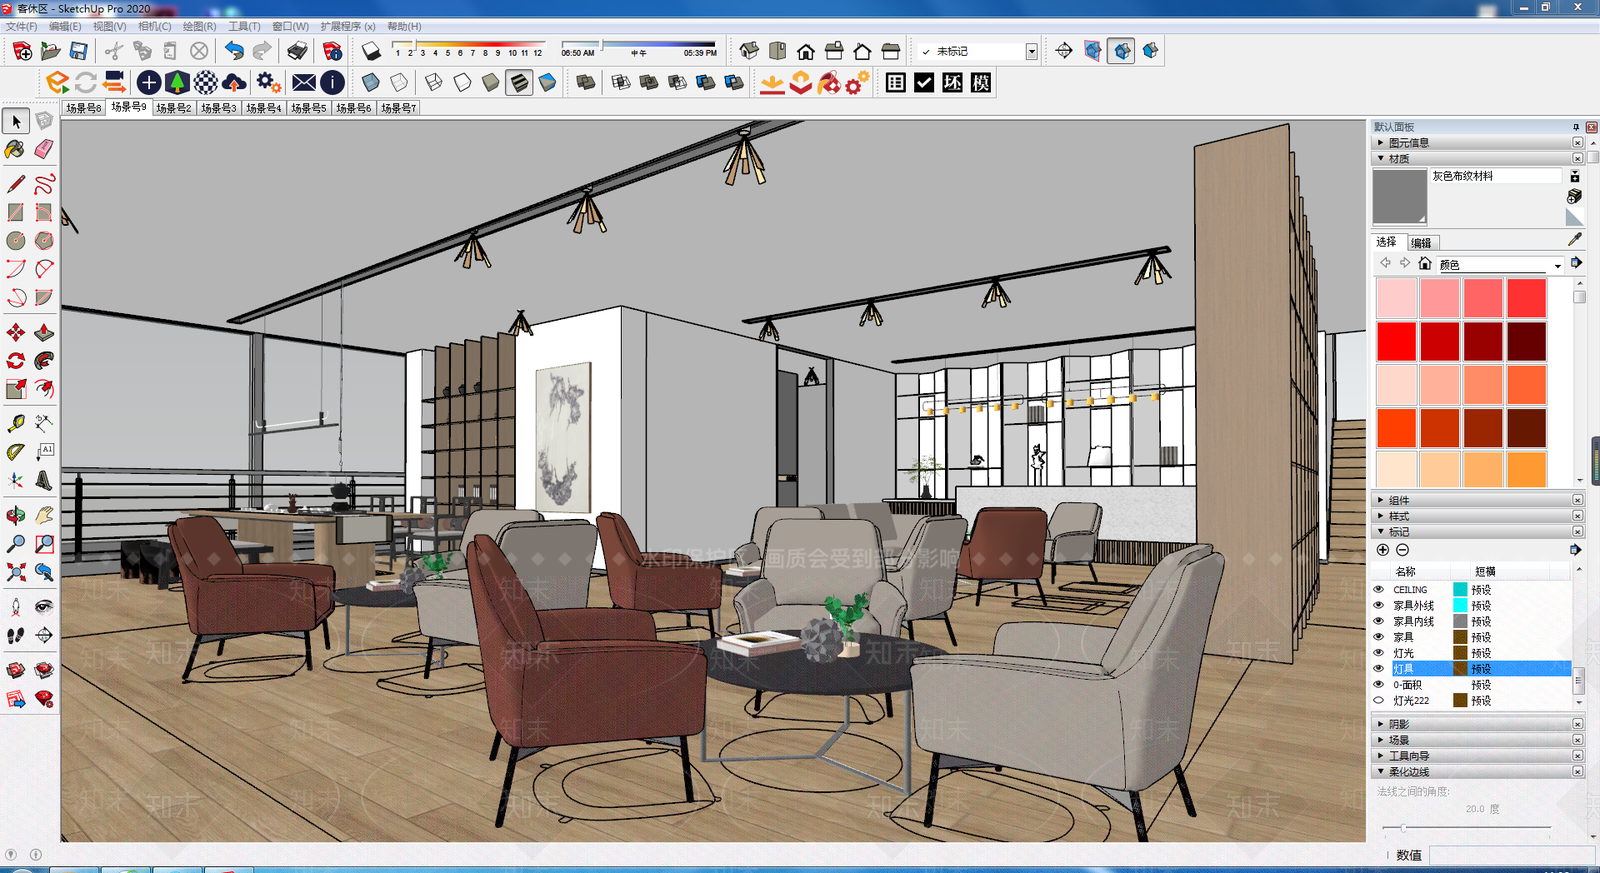The width and height of the screenshot is (1600, 873).
Task: Toggle visibility of 家具内线 tag
Action: pos(1379,621)
